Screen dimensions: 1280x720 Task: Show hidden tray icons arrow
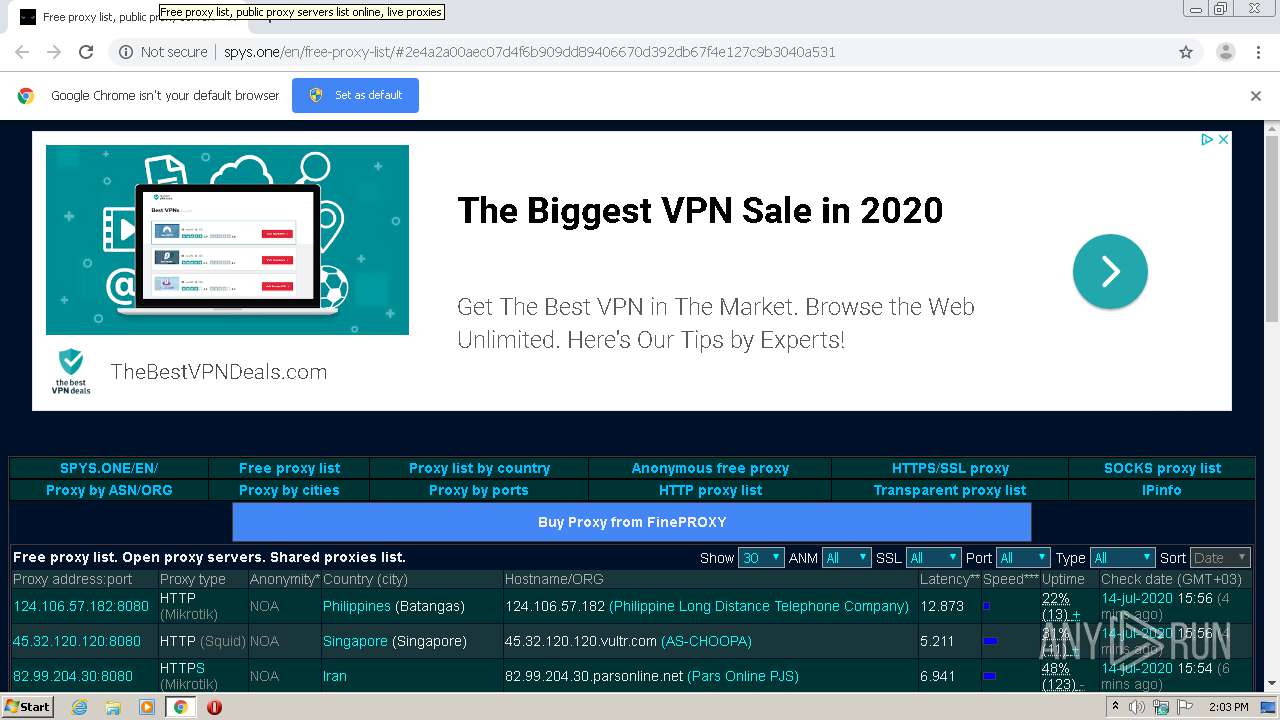1116,707
